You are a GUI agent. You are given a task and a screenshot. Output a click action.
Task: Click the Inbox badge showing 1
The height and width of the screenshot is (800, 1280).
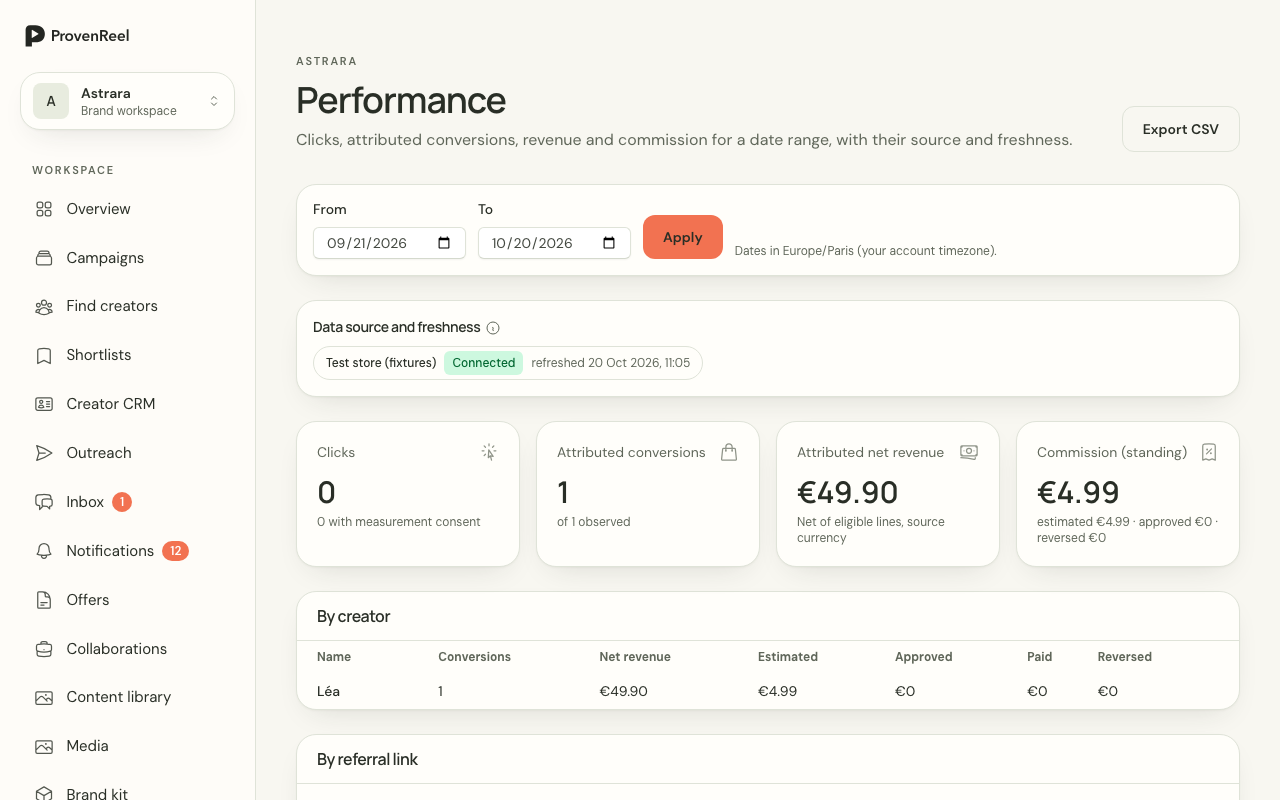[122, 502]
